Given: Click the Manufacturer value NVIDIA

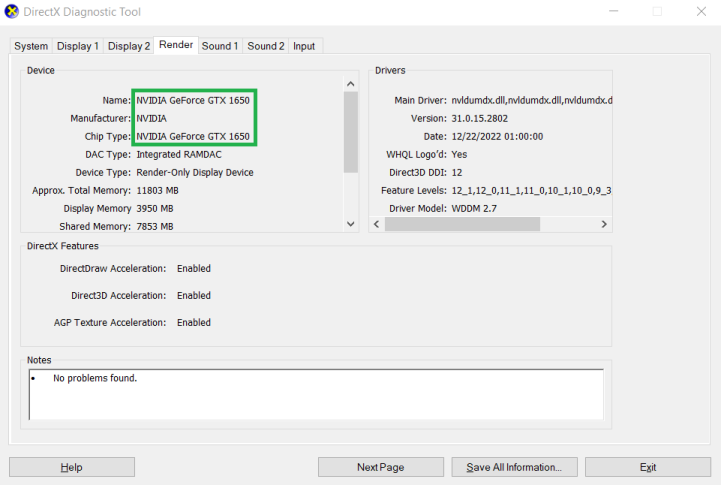Looking at the screenshot, I should tap(152, 118).
